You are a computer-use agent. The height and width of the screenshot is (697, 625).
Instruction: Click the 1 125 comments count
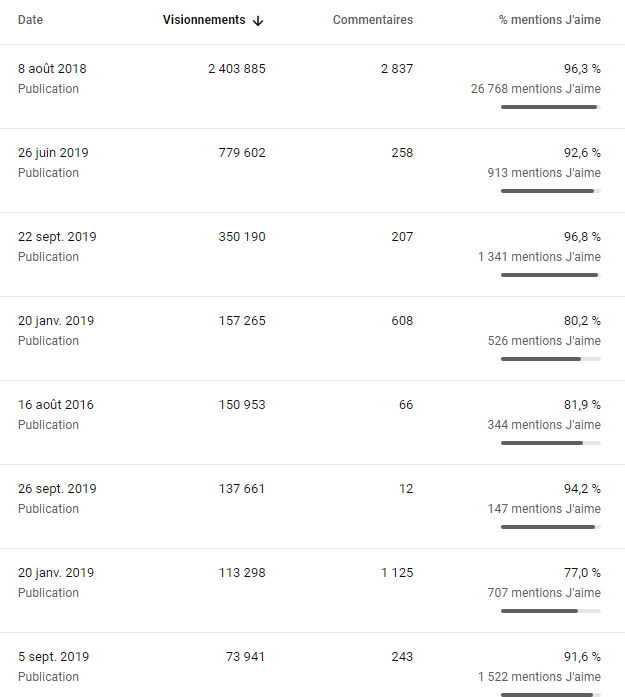pos(397,573)
